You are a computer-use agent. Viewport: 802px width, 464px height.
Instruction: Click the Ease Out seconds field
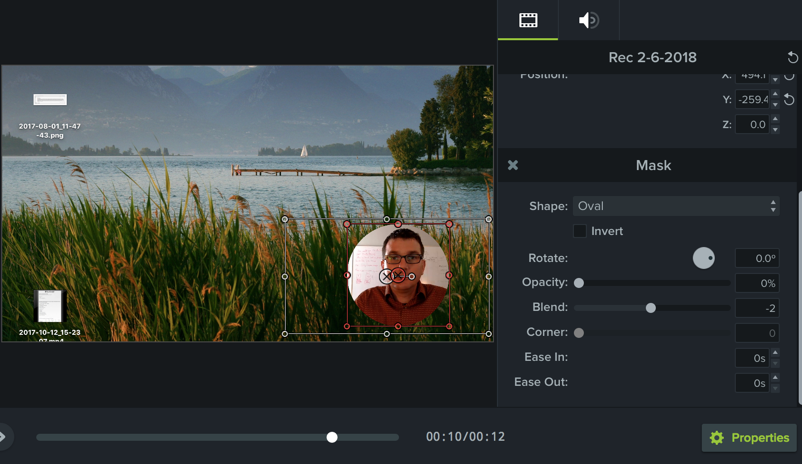click(x=752, y=383)
